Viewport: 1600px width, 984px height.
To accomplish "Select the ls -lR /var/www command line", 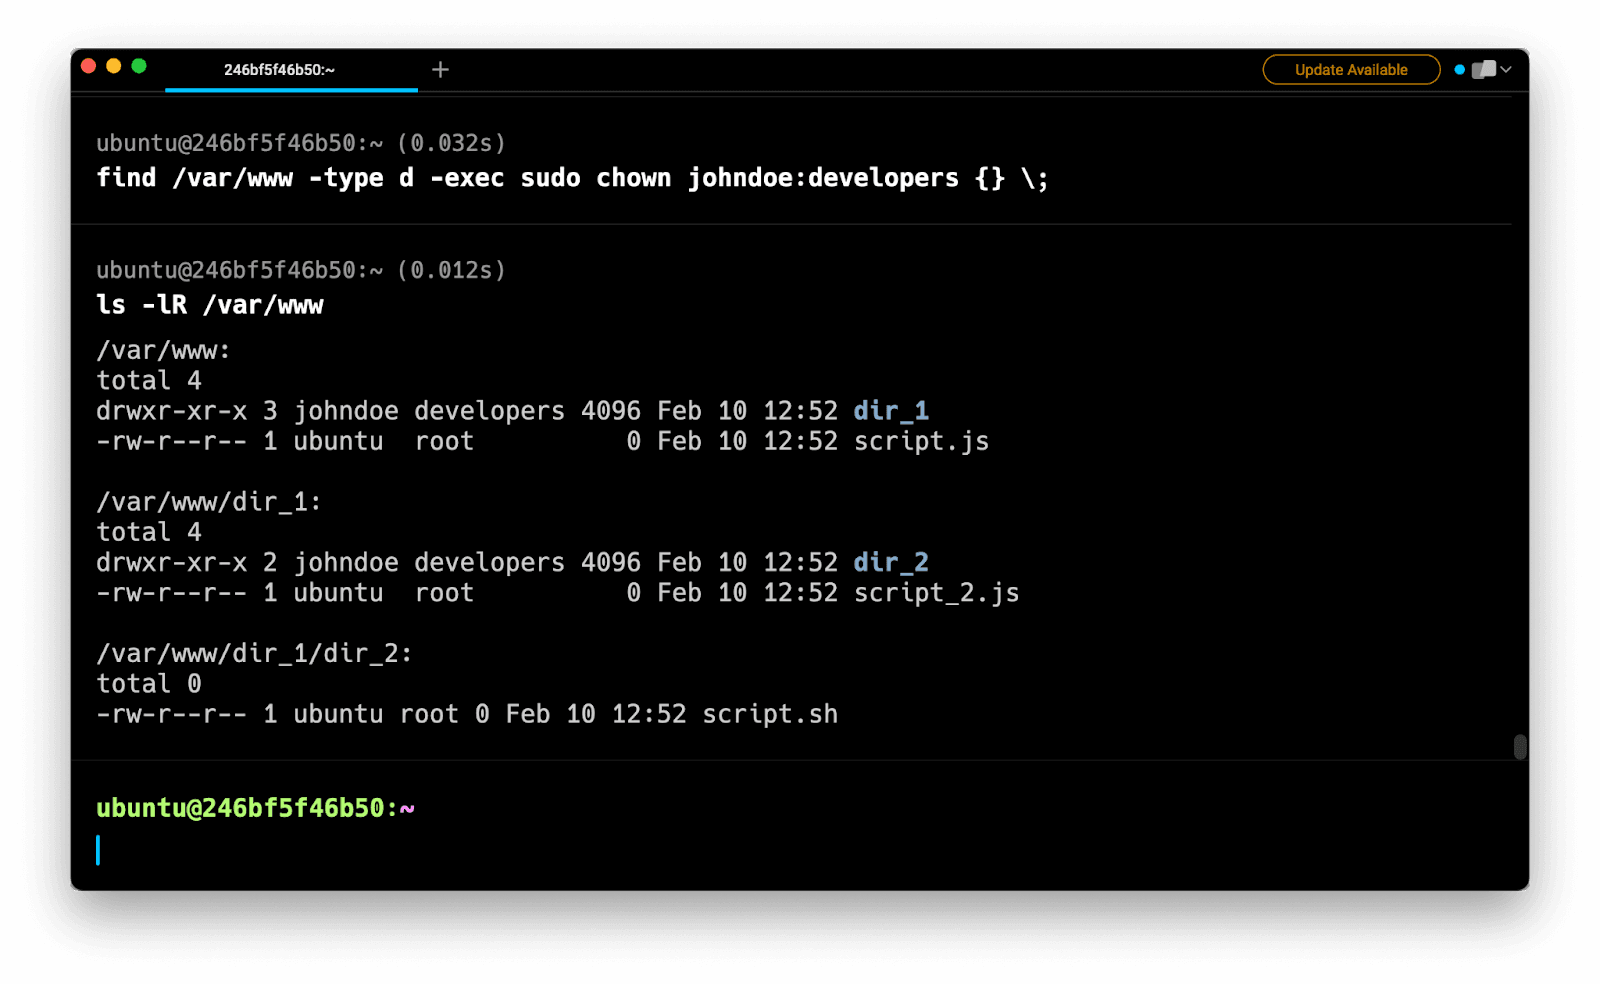I will coord(210,305).
